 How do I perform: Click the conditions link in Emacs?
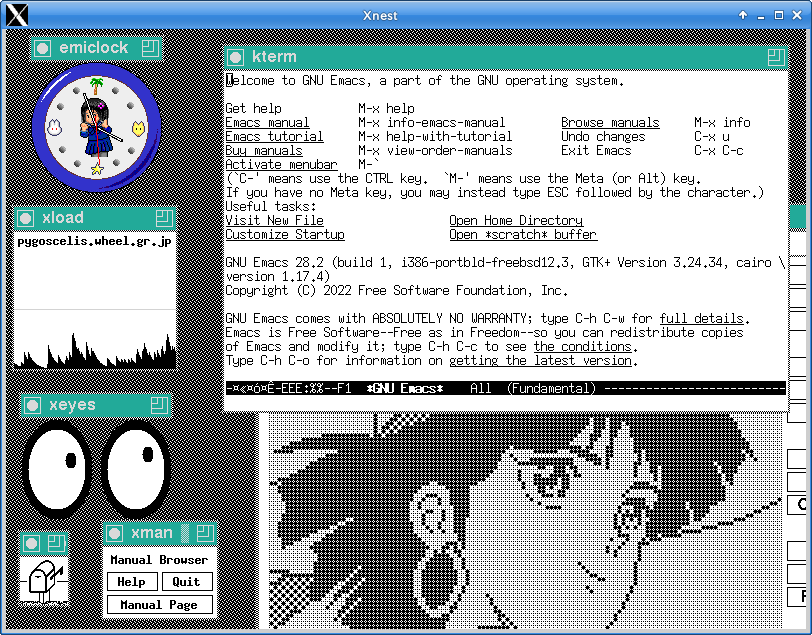tap(583, 347)
